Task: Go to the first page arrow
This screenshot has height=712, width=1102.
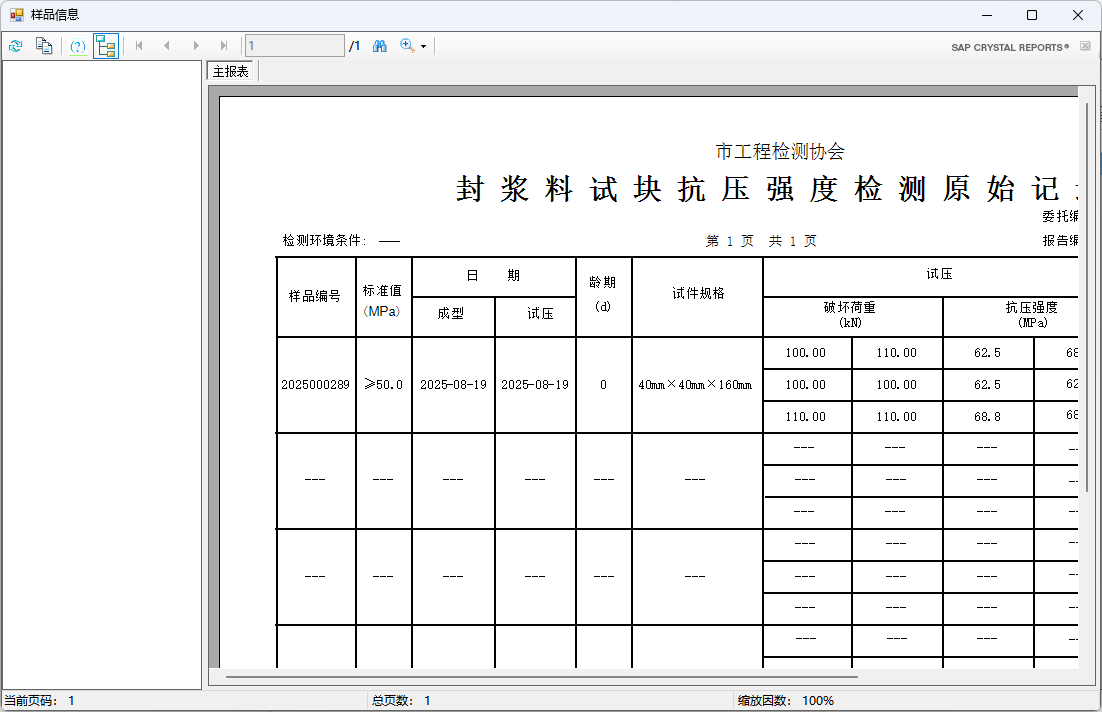Action: point(139,46)
